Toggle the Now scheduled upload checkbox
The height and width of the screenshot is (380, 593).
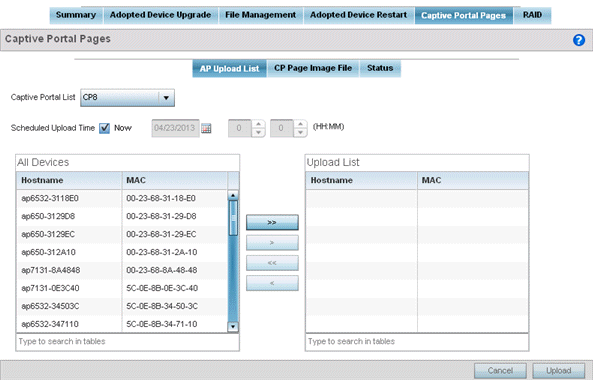point(104,128)
